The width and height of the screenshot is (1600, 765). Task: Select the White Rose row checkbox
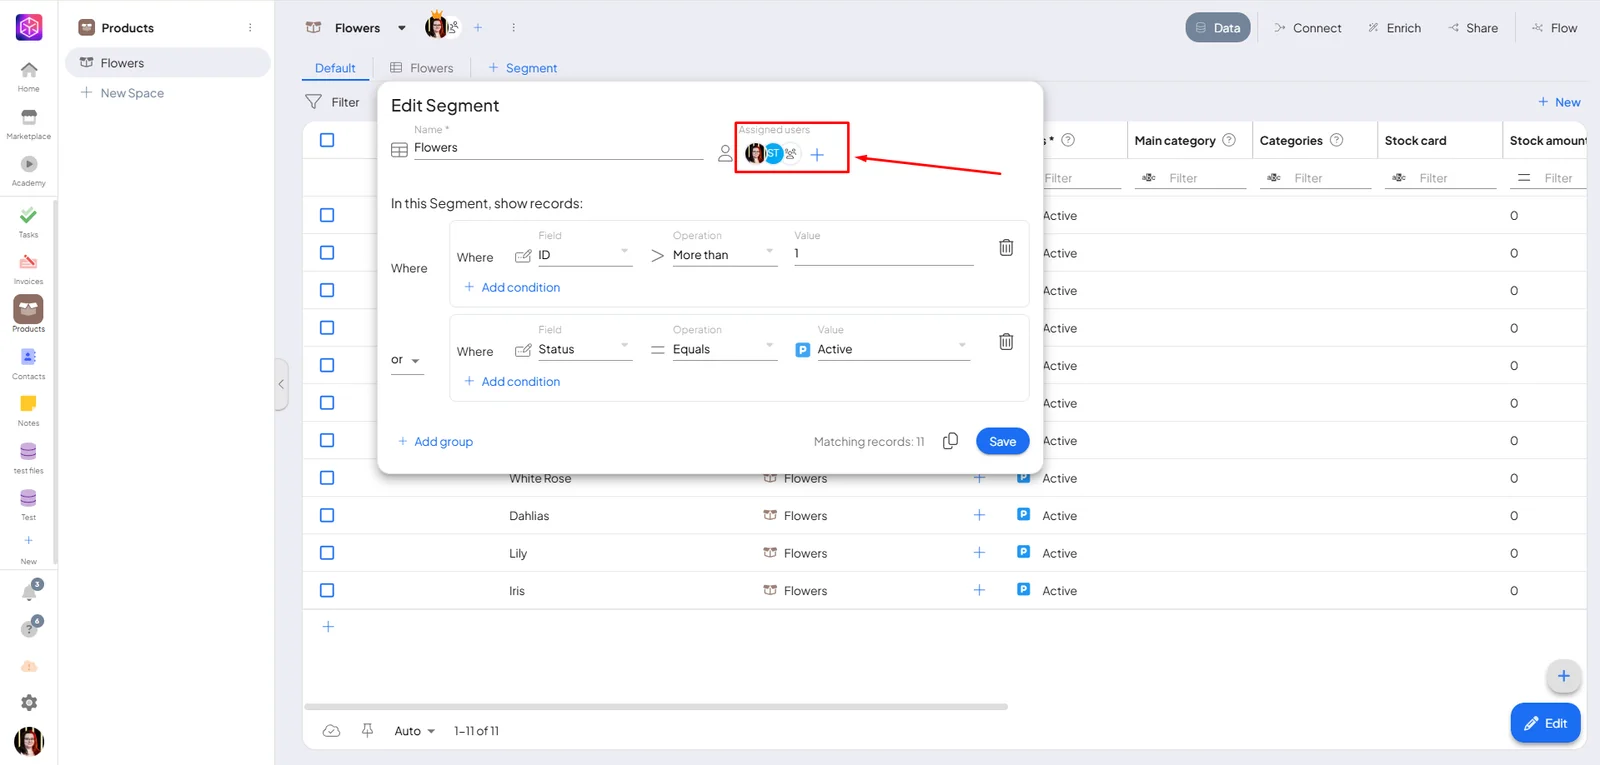click(x=327, y=478)
